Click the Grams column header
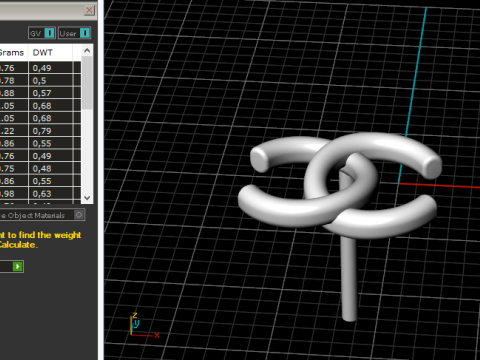 14,52
